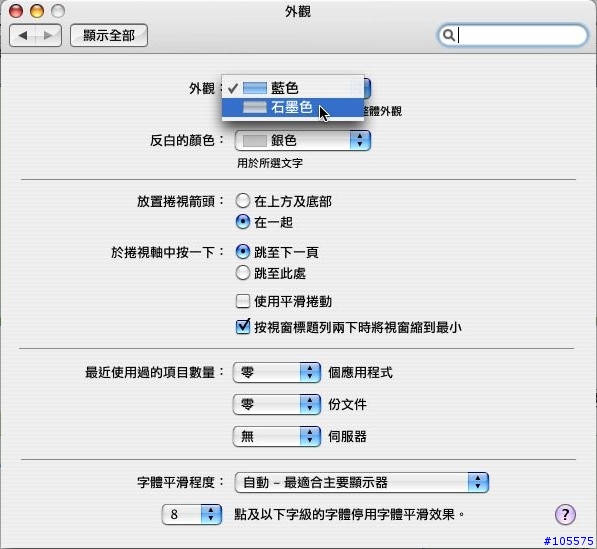Viewport: 597px width, 549px height.
Task: Open the 個應用程式 count dropdown
Action: pos(276,372)
